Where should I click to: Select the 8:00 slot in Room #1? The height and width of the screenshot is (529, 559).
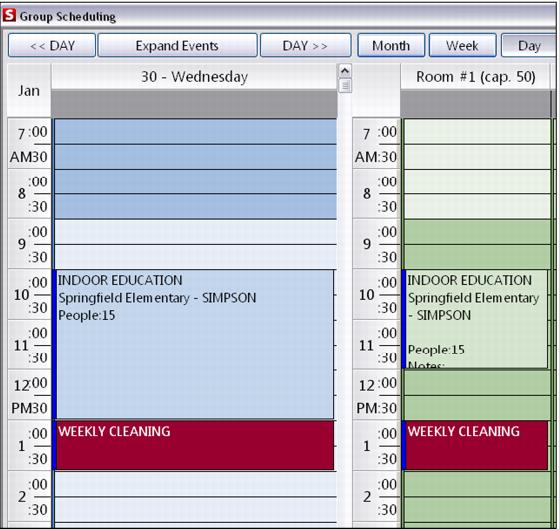tap(477, 182)
